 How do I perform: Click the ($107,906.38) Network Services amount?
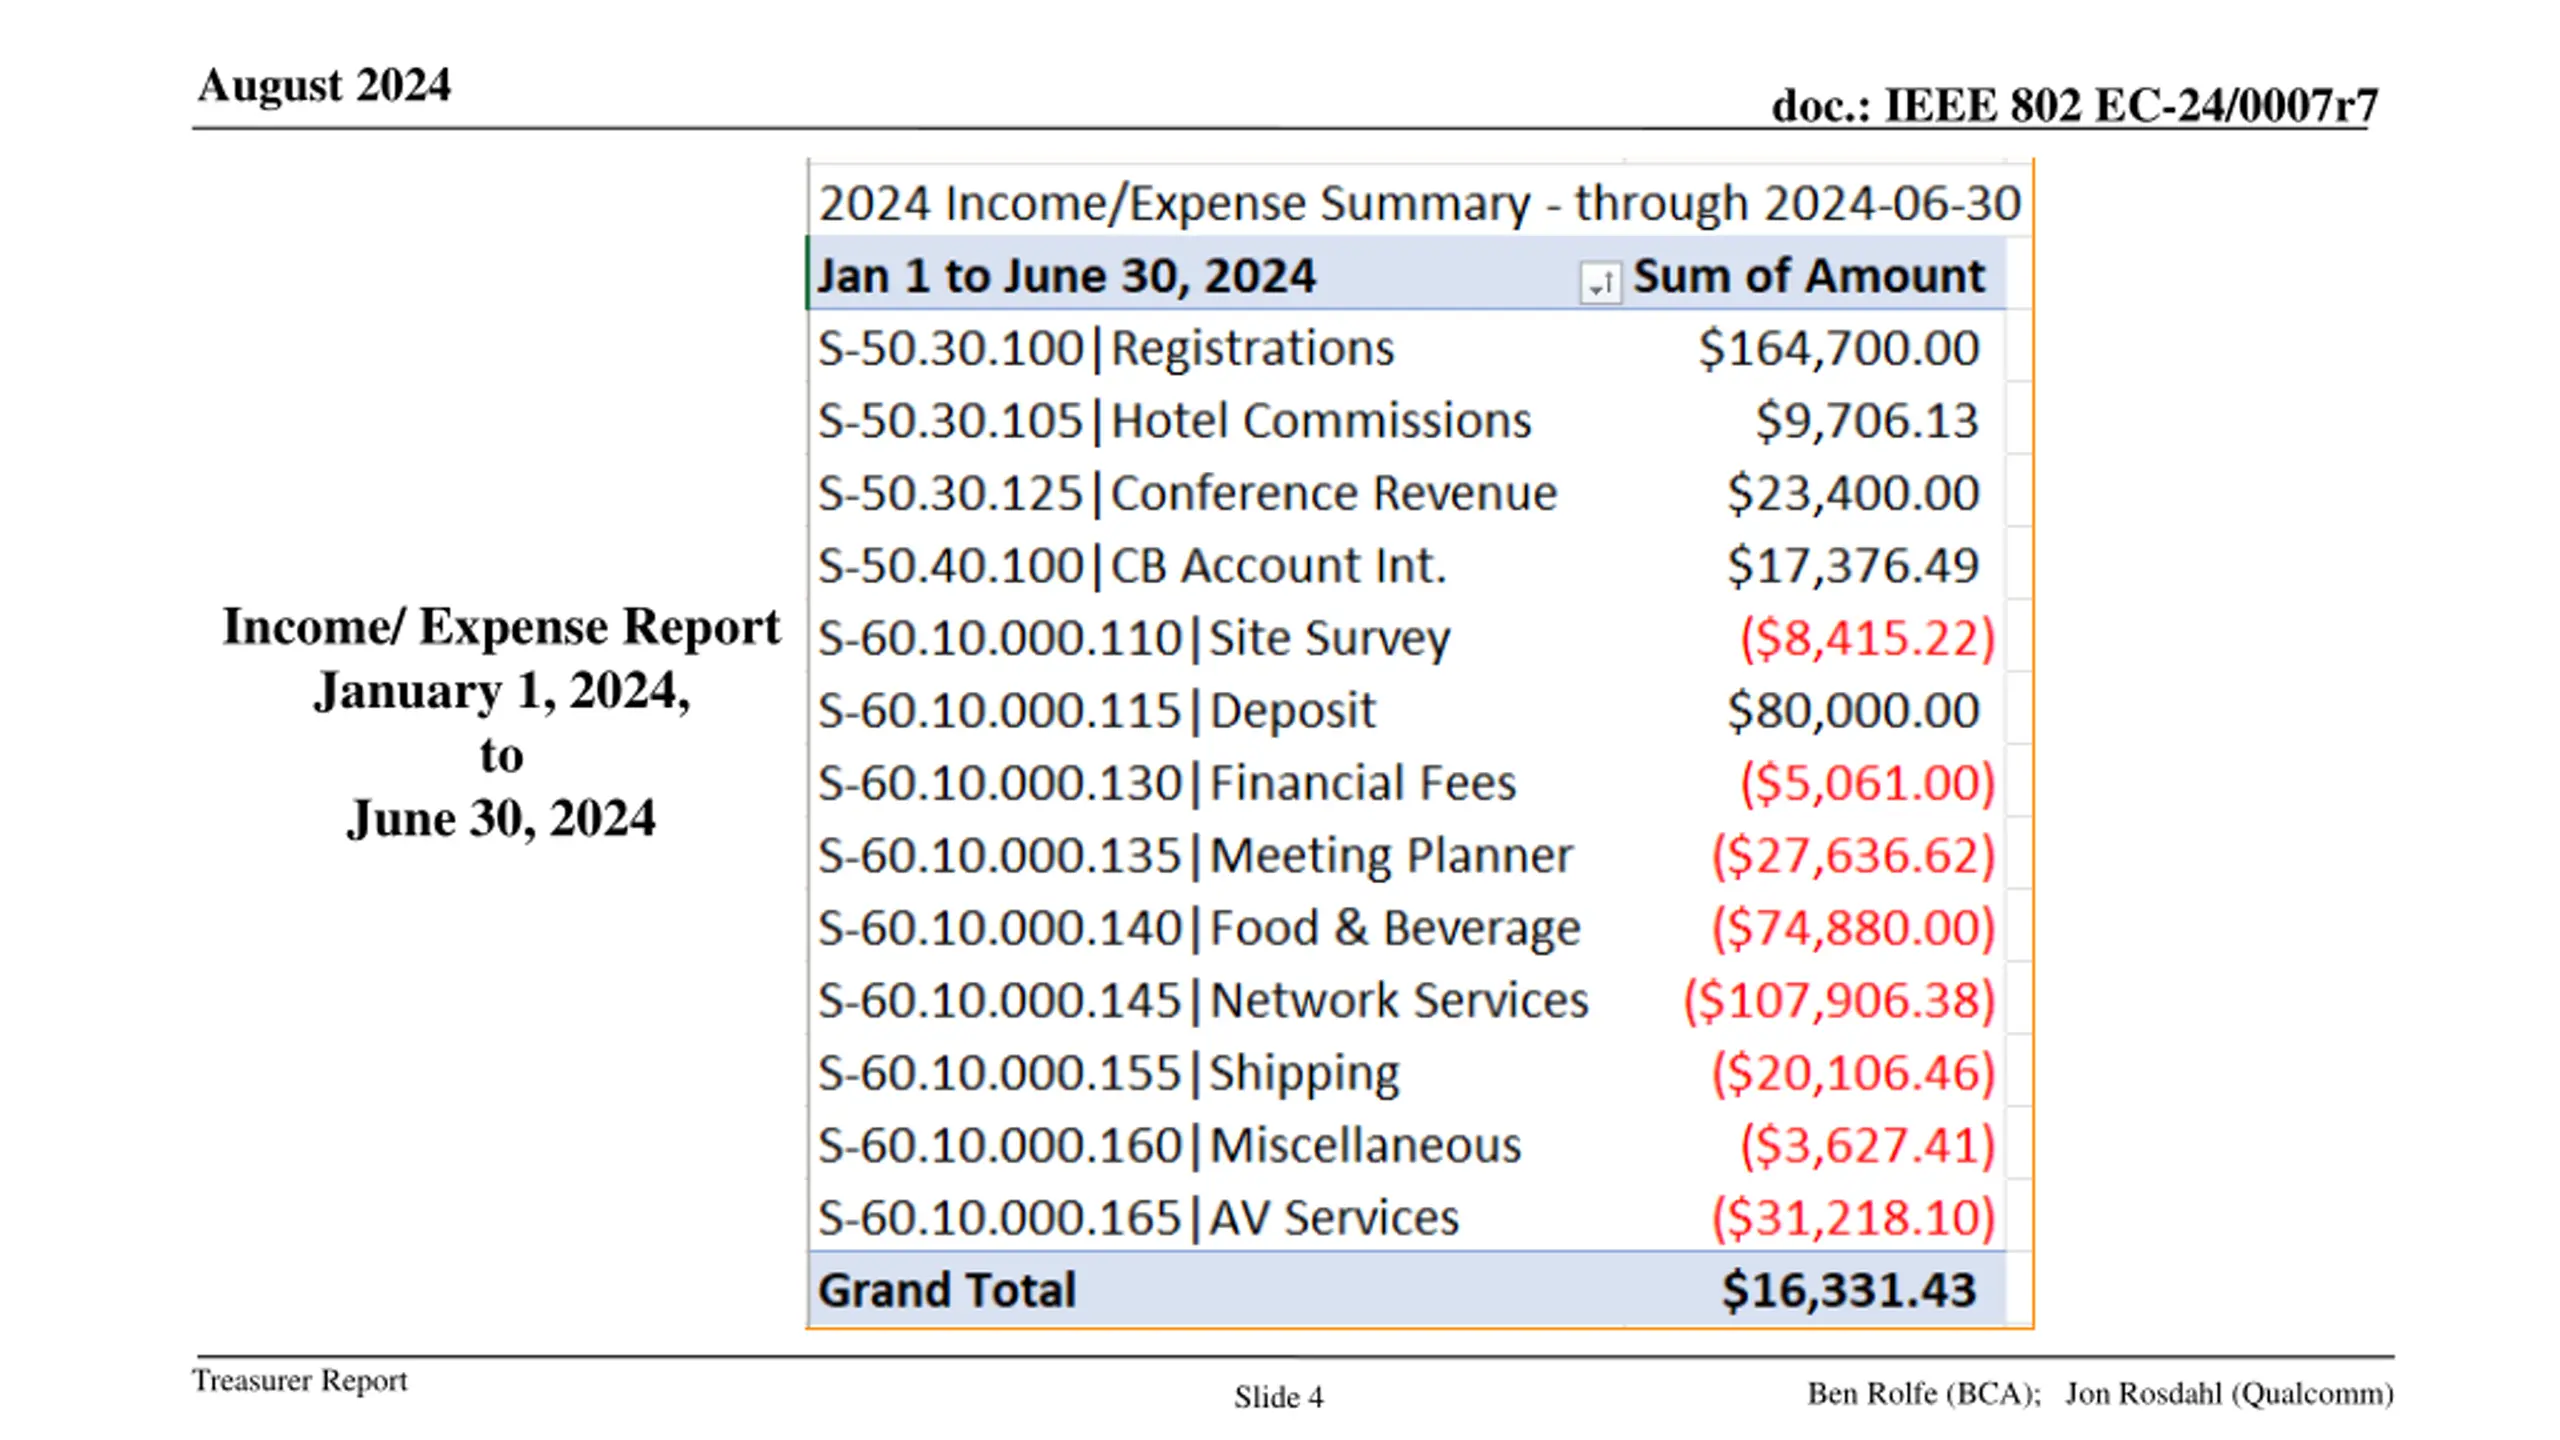tap(1839, 1001)
